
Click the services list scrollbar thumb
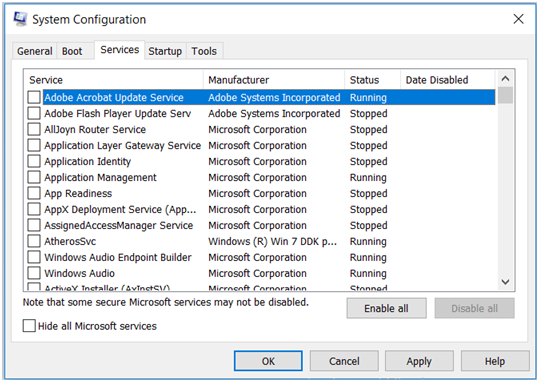505,95
